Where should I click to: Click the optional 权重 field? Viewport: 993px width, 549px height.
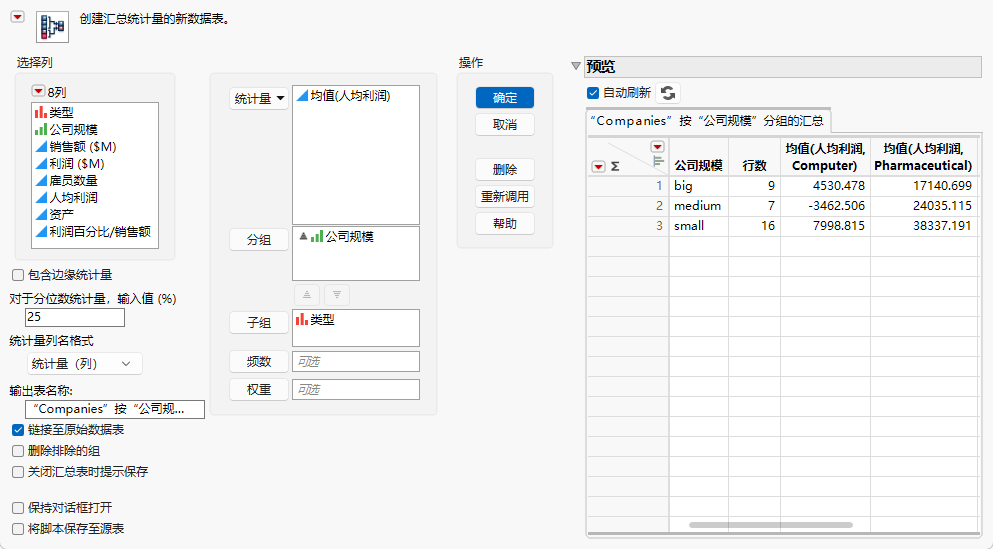(356, 389)
